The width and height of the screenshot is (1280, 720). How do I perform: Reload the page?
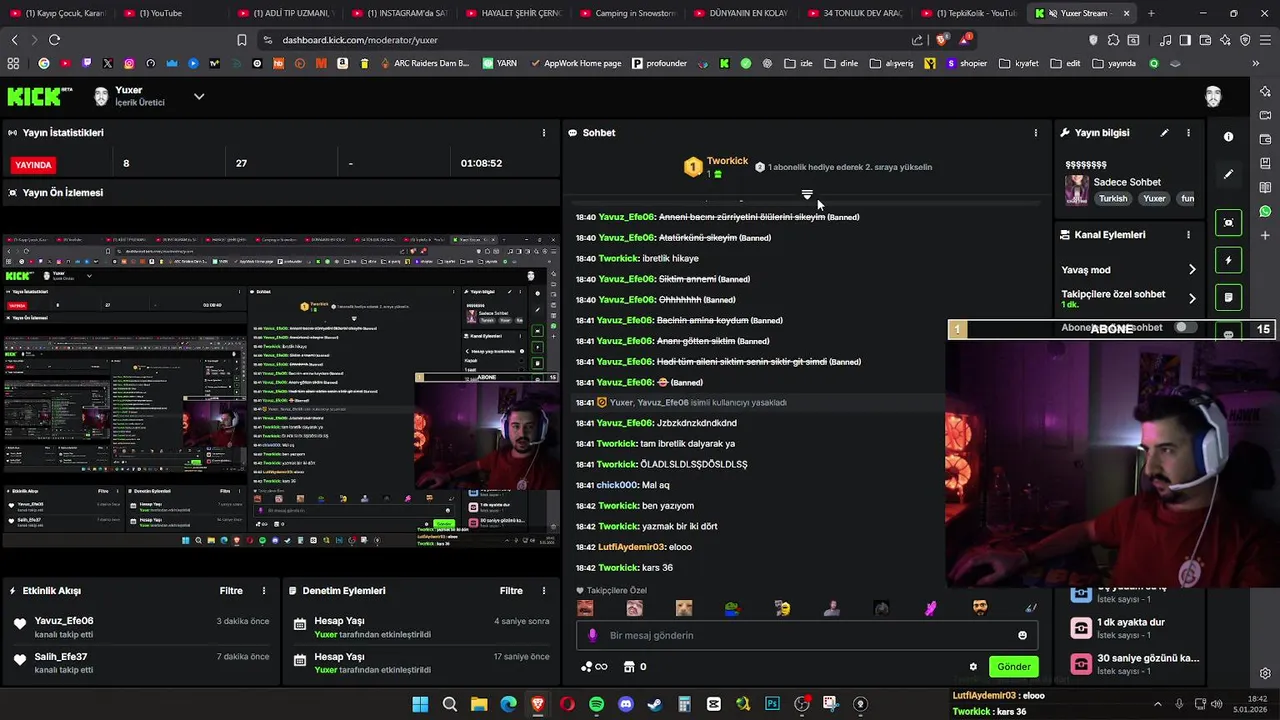[54, 40]
